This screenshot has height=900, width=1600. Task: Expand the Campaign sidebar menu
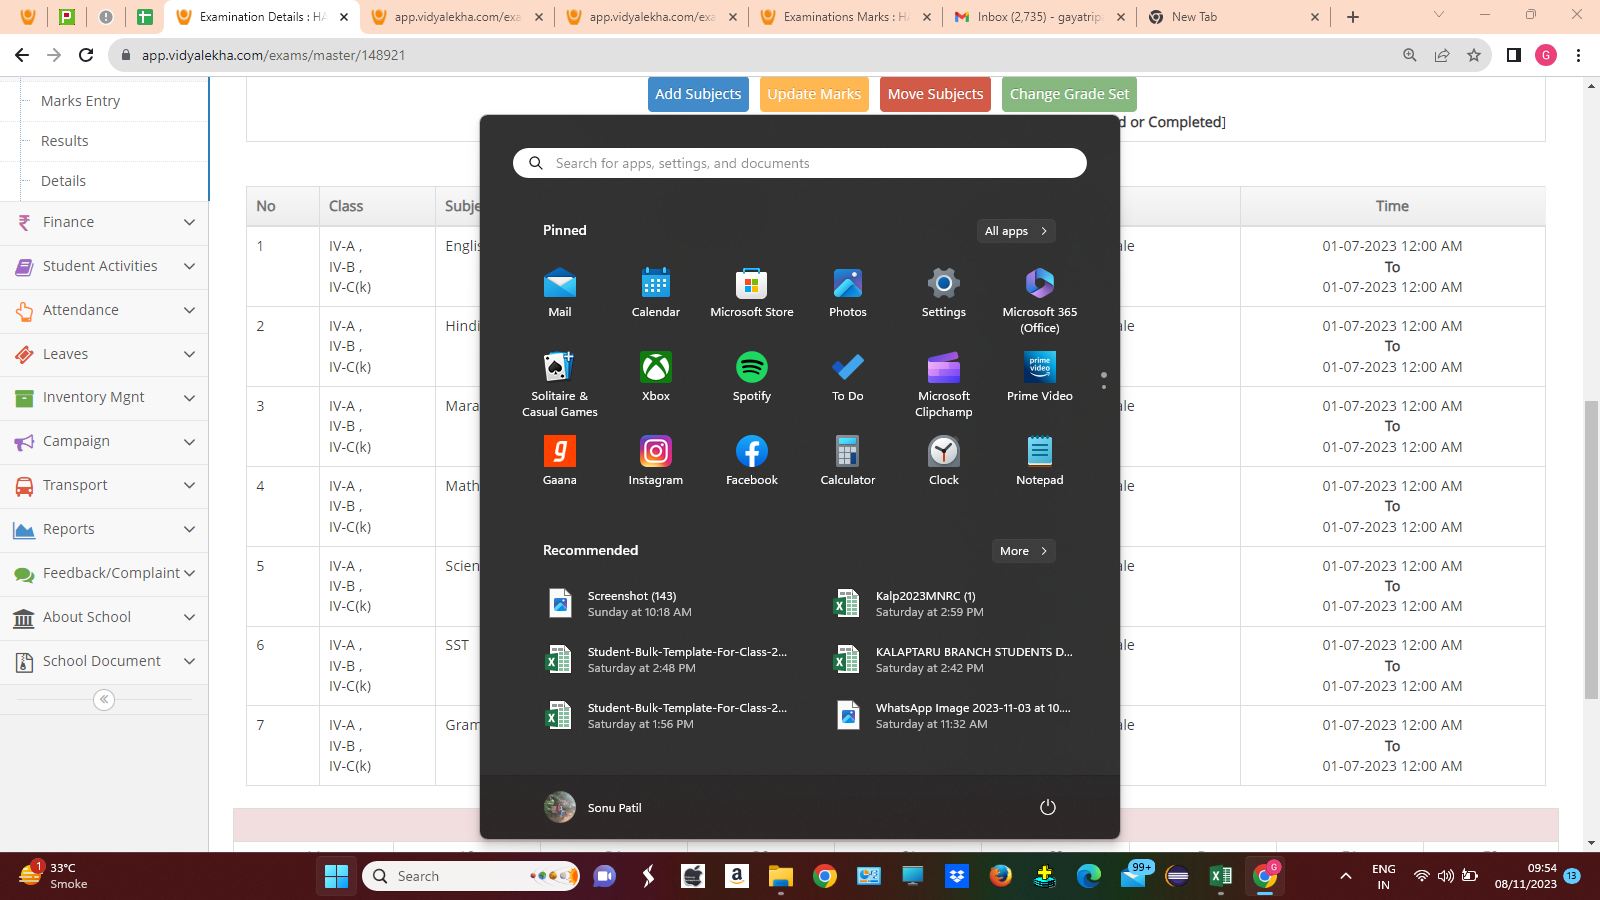pos(104,441)
